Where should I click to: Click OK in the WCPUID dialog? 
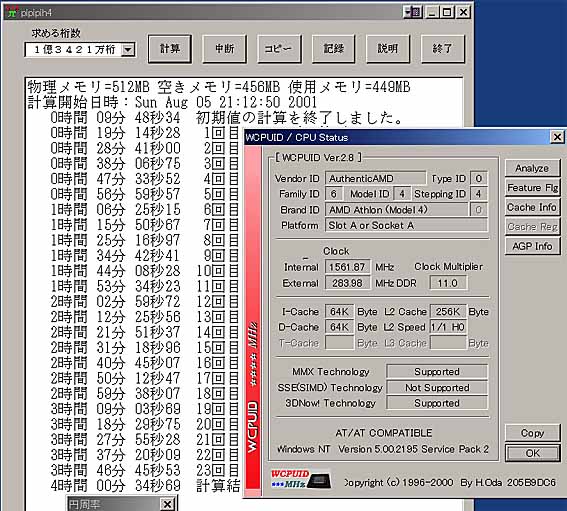tap(532, 453)
